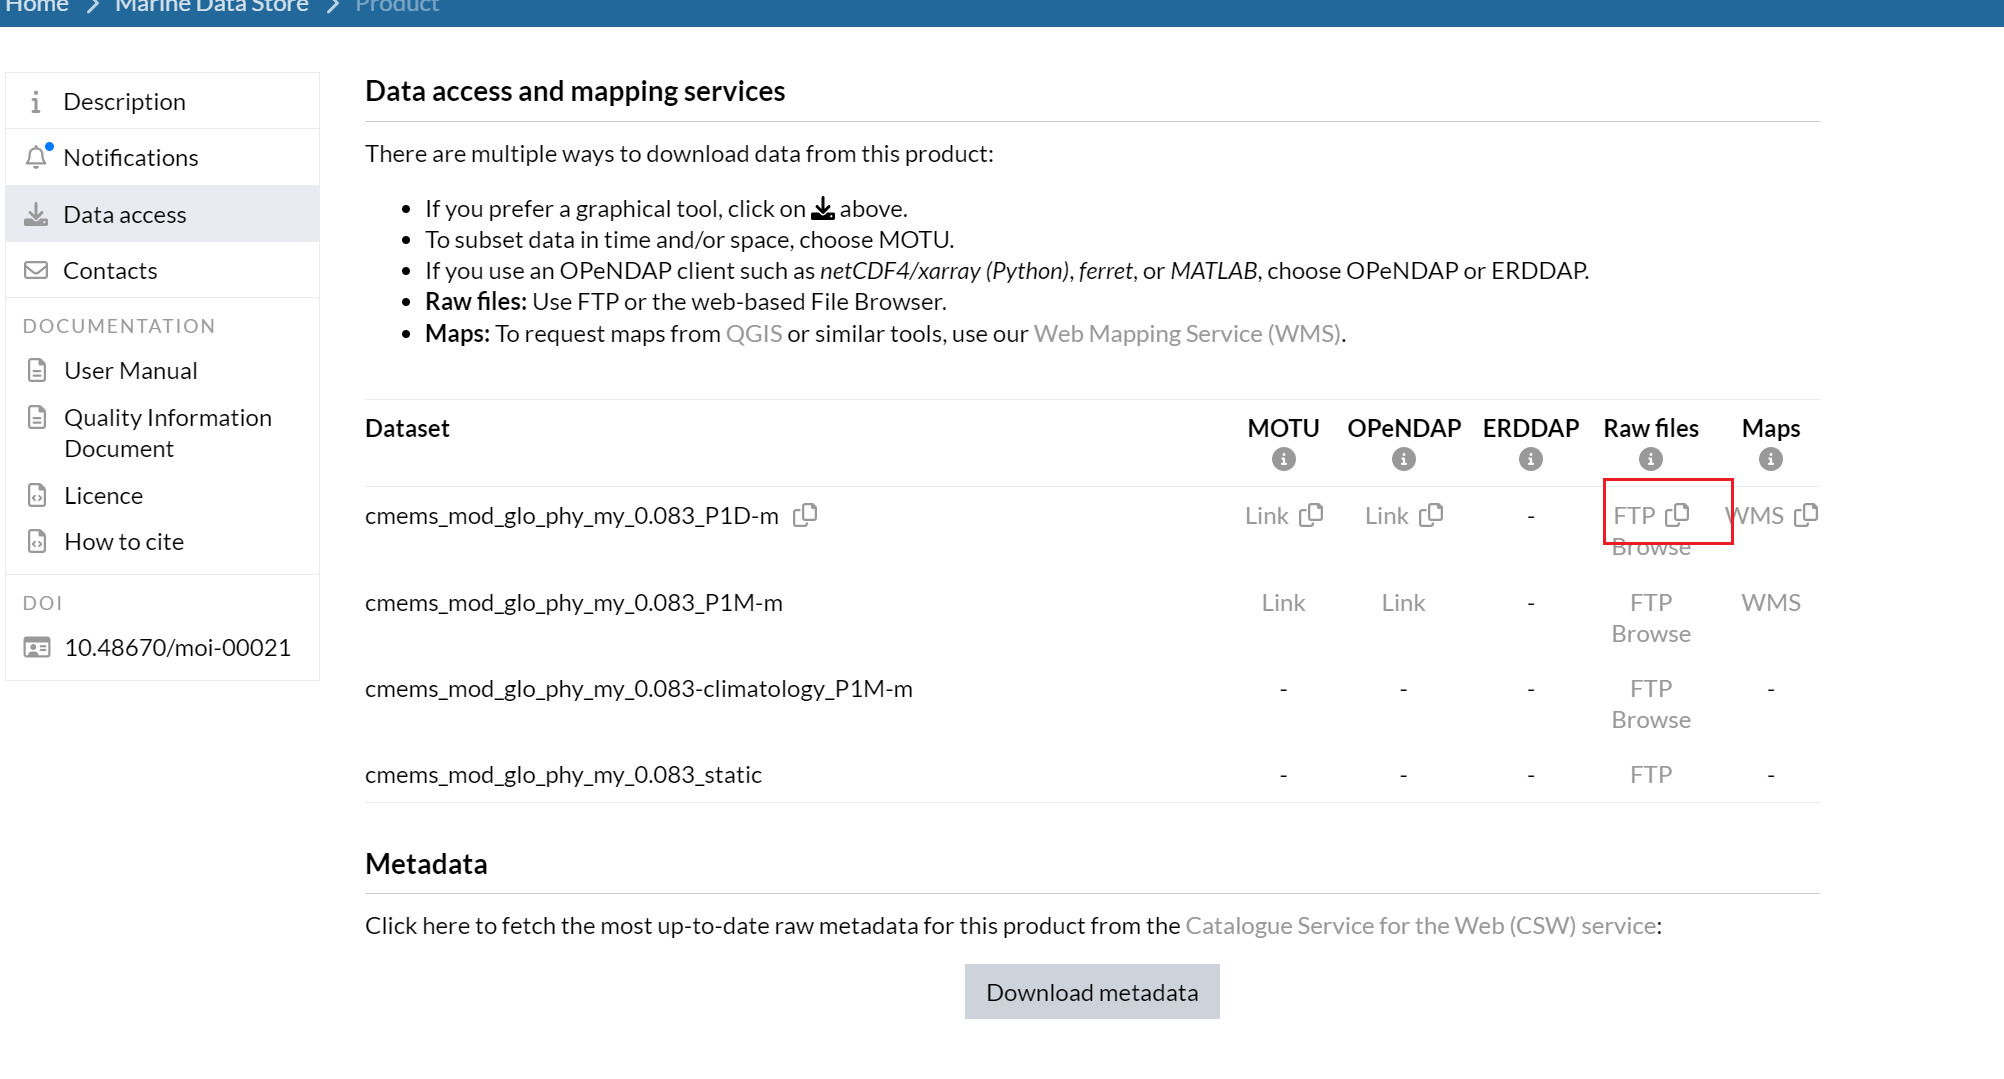The width and height of the screenshot is (2004, 1079).
Task: Open the Contacts section
Action: click(163, 270)
